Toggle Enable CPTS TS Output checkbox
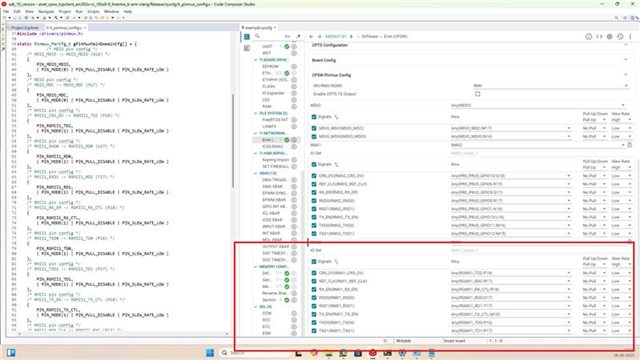This screenshot has height=360, width=640. click(478, 94)
